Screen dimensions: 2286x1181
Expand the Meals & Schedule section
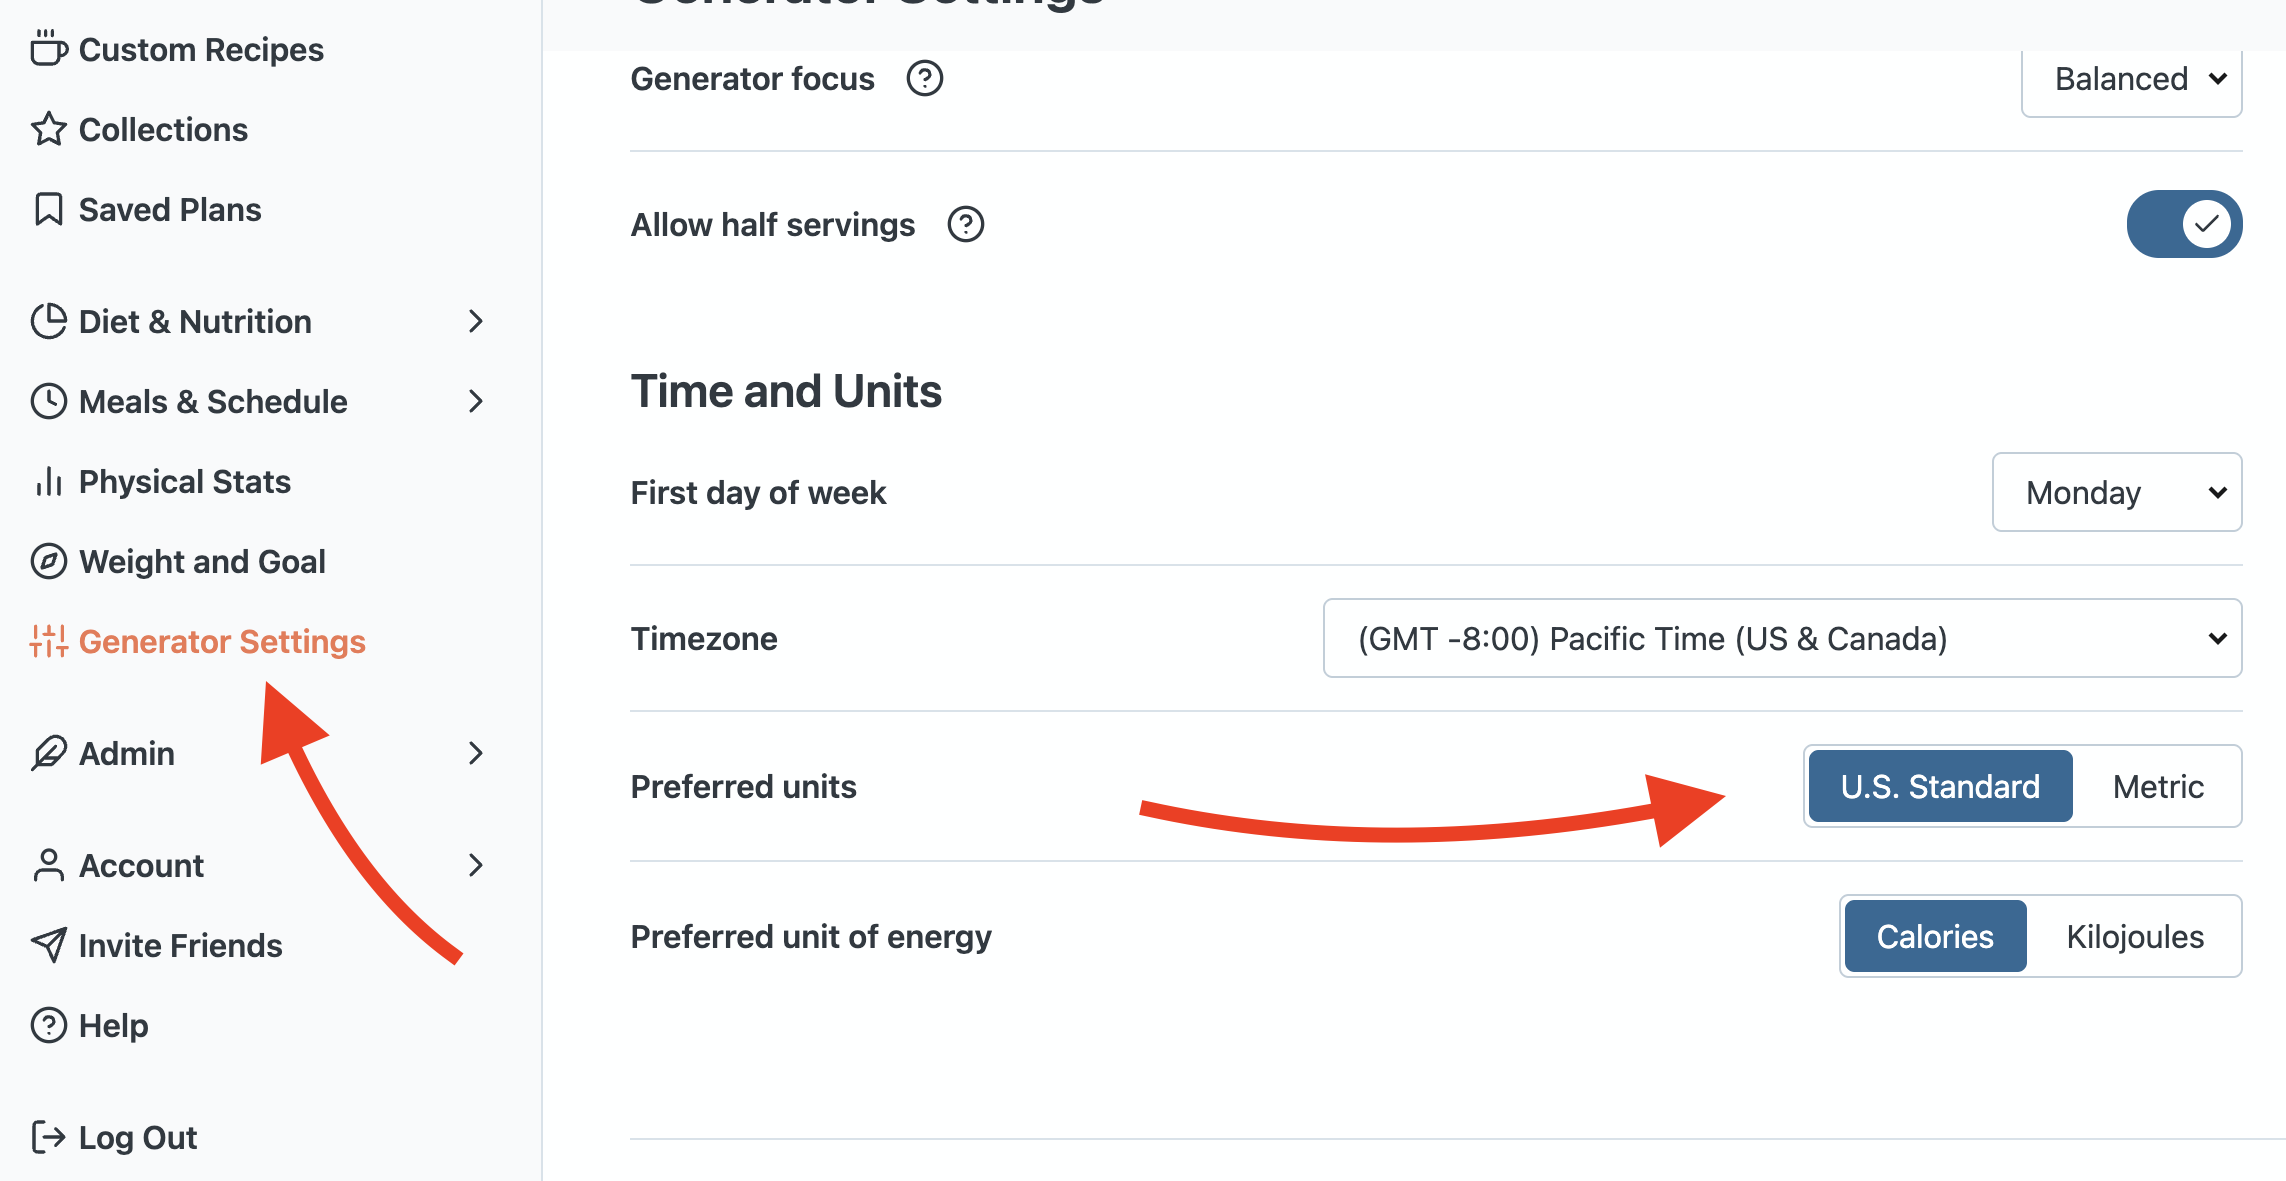[x=257, y=401]
